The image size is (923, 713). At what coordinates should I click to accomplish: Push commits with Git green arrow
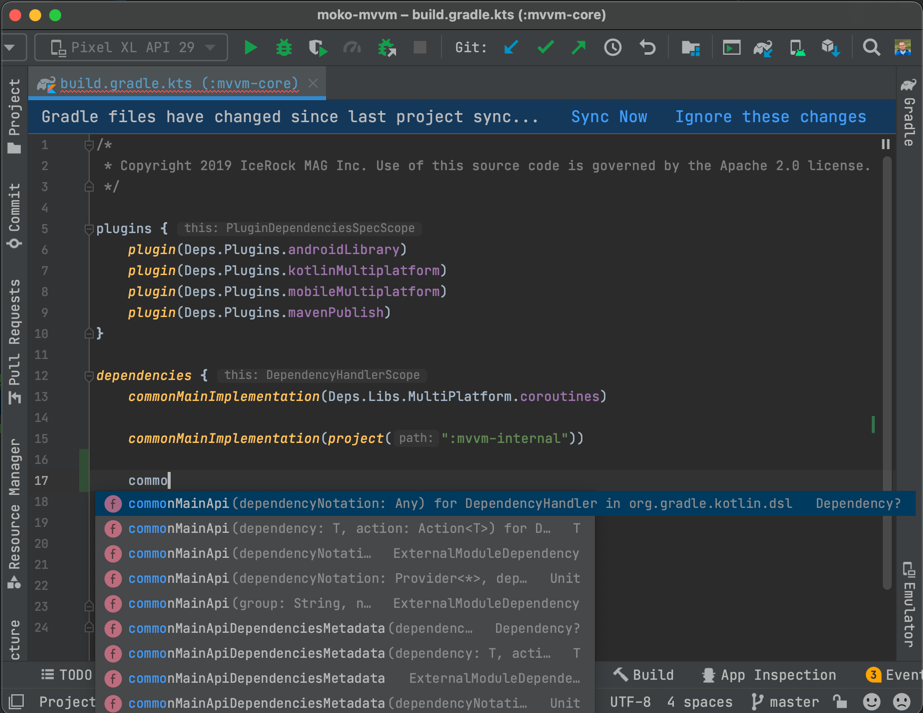tap(579, 47)
